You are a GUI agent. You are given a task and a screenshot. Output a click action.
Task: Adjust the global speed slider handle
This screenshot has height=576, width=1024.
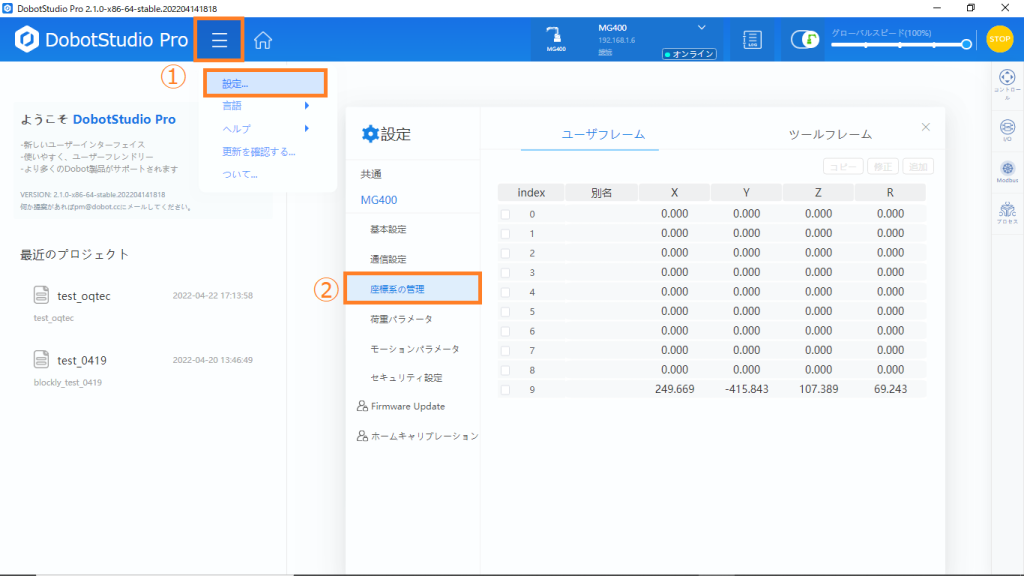966,44
